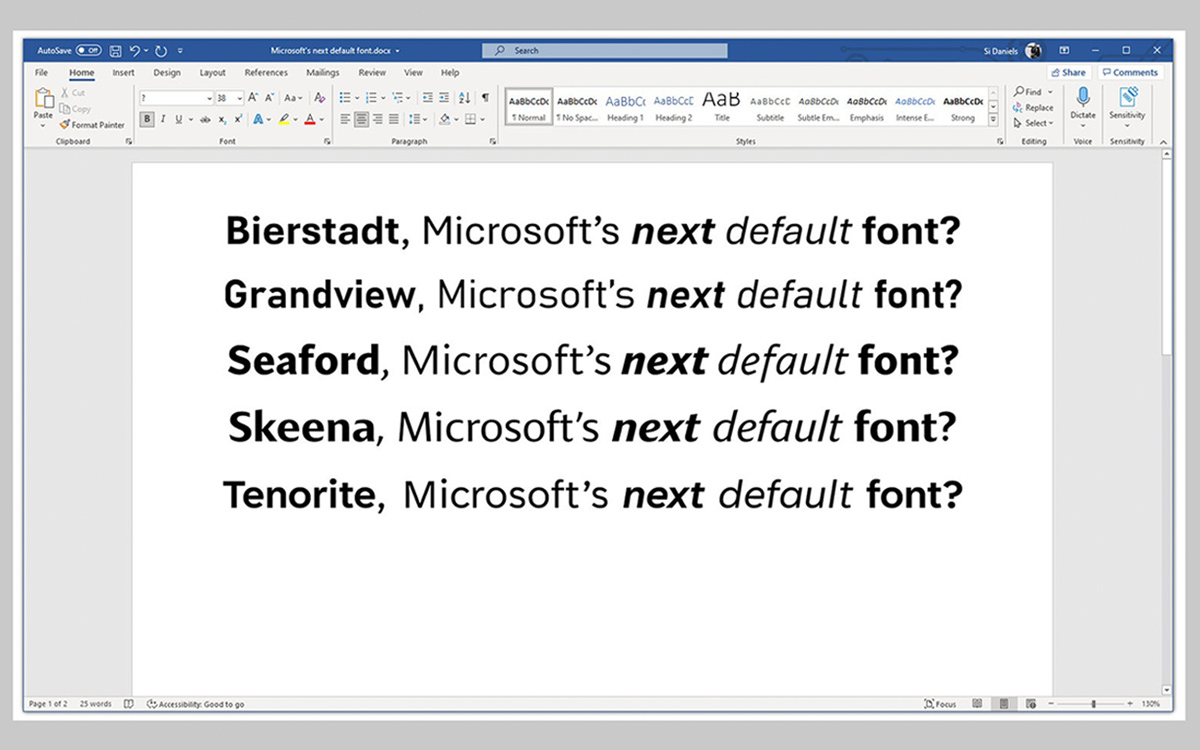Image resolution: width=1200 pixels, height=750 pixels.
Task: Toggle Italic formatting
Action: [x=163, y=119]
